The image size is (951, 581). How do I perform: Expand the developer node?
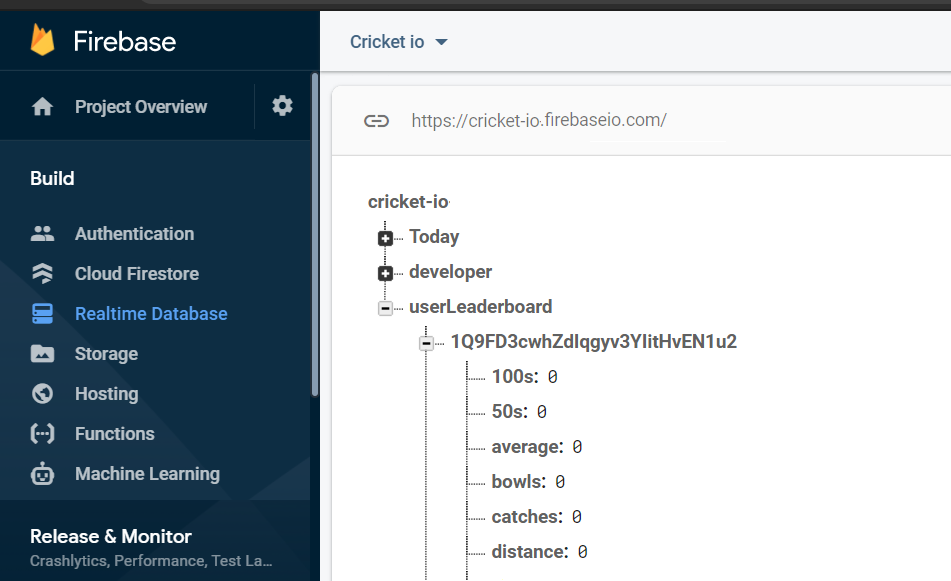coord(385,274)
